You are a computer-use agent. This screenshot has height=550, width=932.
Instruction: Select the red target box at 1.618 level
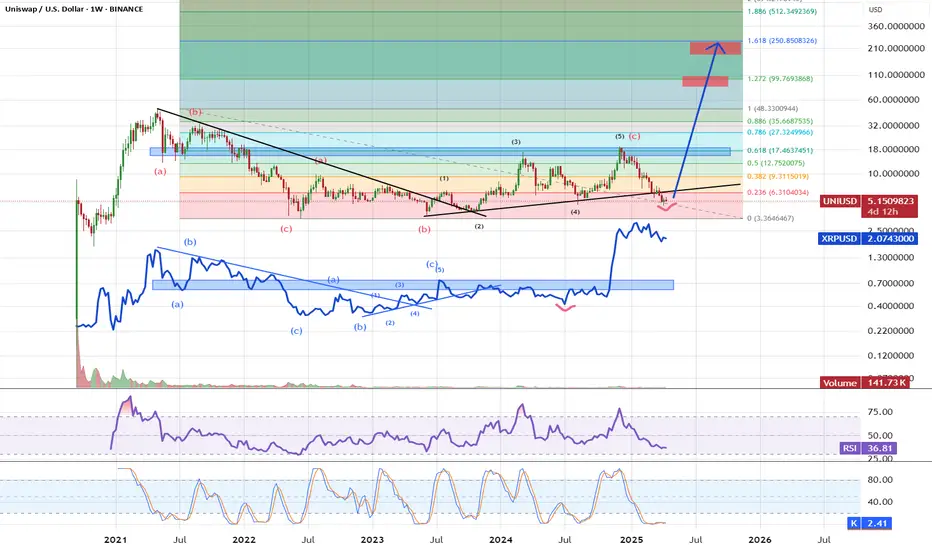[715, 48]
